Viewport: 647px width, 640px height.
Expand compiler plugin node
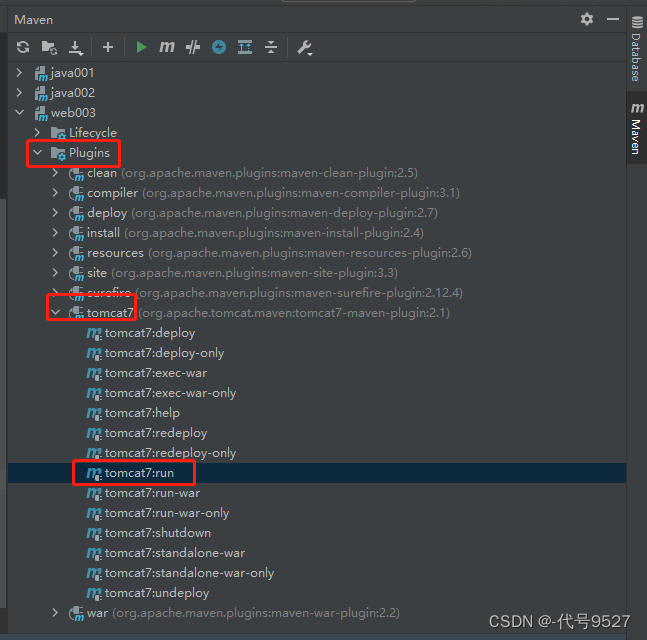click(x=55, y=192)
